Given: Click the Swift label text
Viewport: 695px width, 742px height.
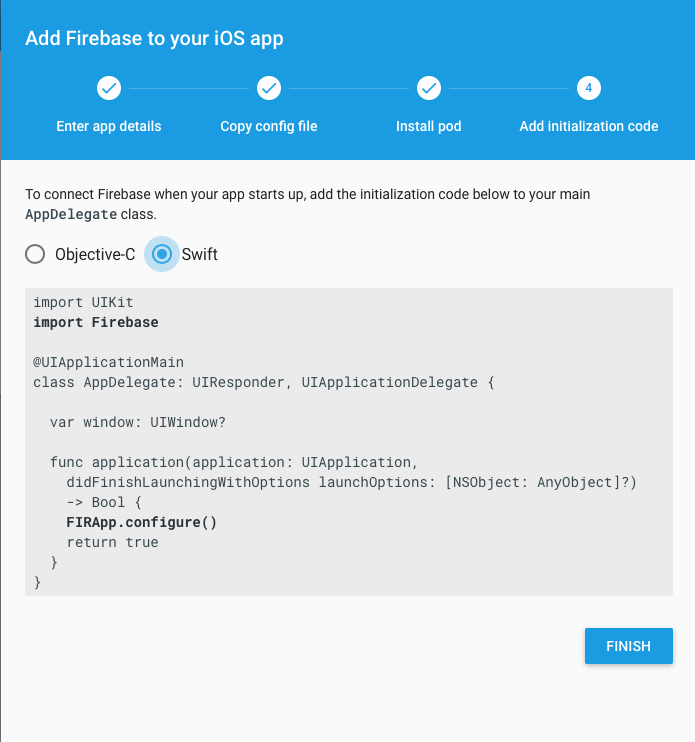Looking at the screenshot, I should click(x=200, y=255).
